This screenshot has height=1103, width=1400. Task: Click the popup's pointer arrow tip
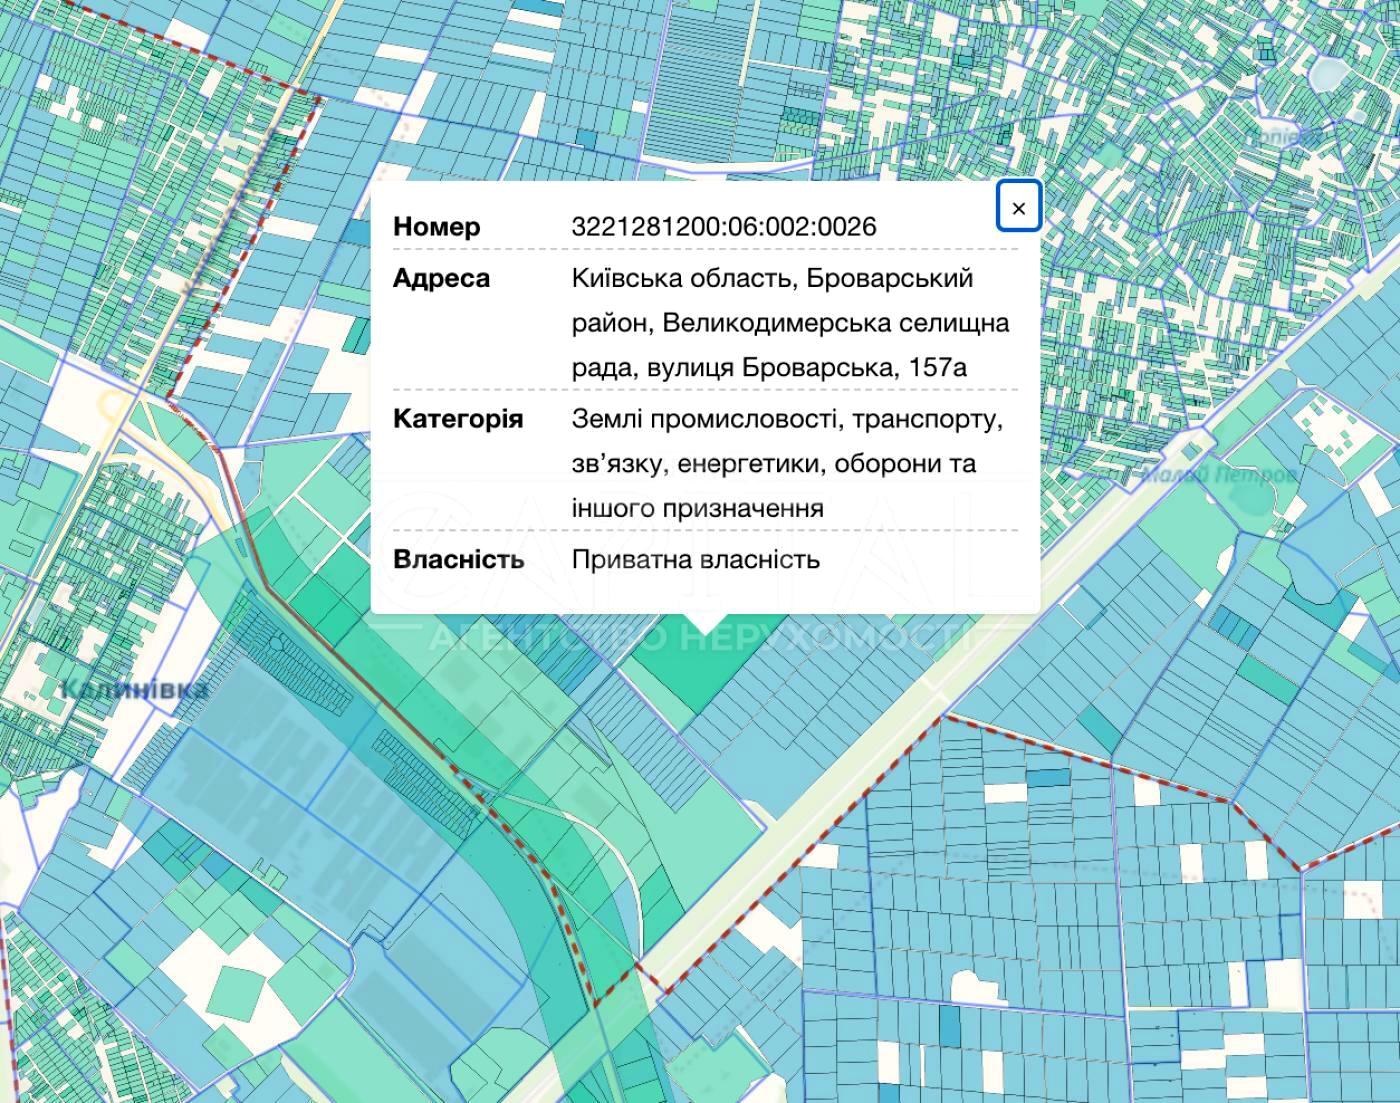click(705, 629)
